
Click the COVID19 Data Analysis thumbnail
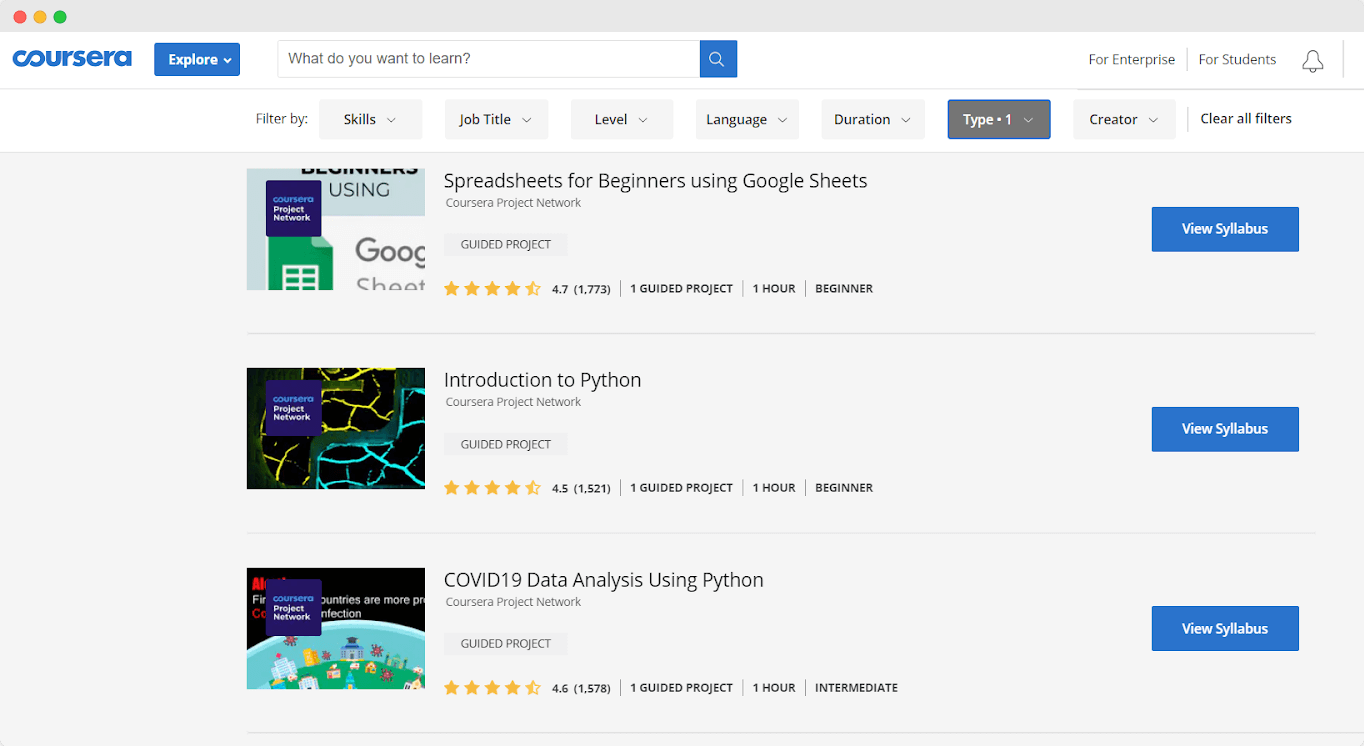pyautogui.click(x=336, y=628)
